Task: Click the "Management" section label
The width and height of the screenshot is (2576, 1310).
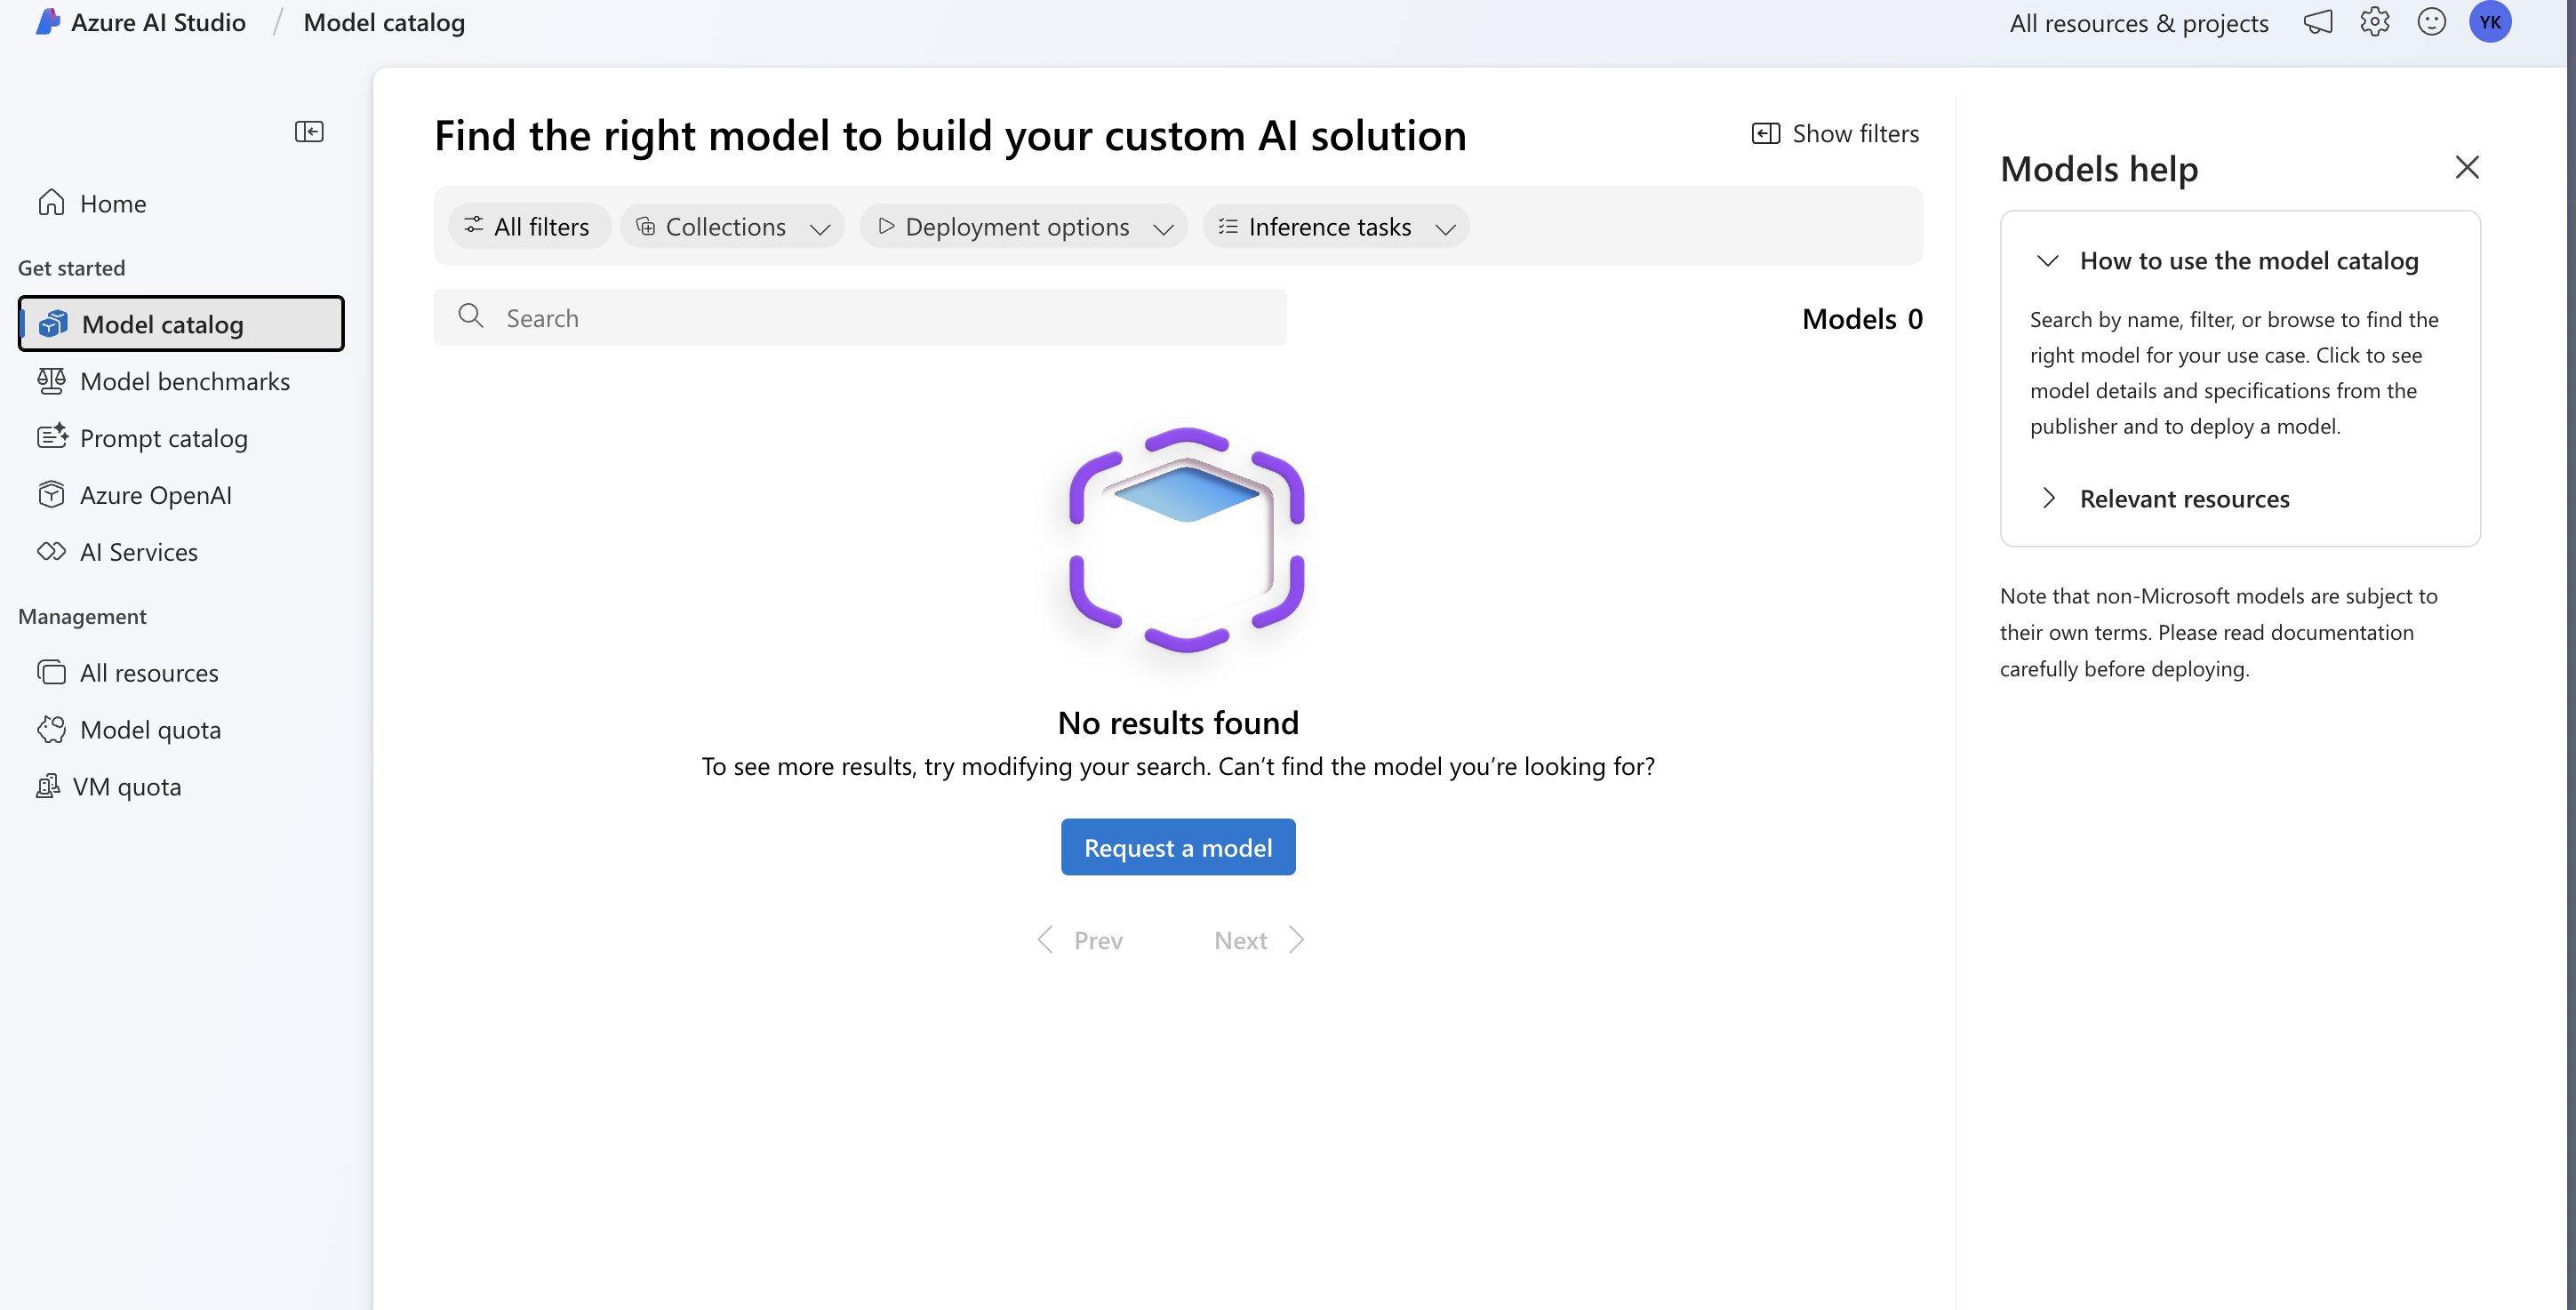Action: click(82, 616)
